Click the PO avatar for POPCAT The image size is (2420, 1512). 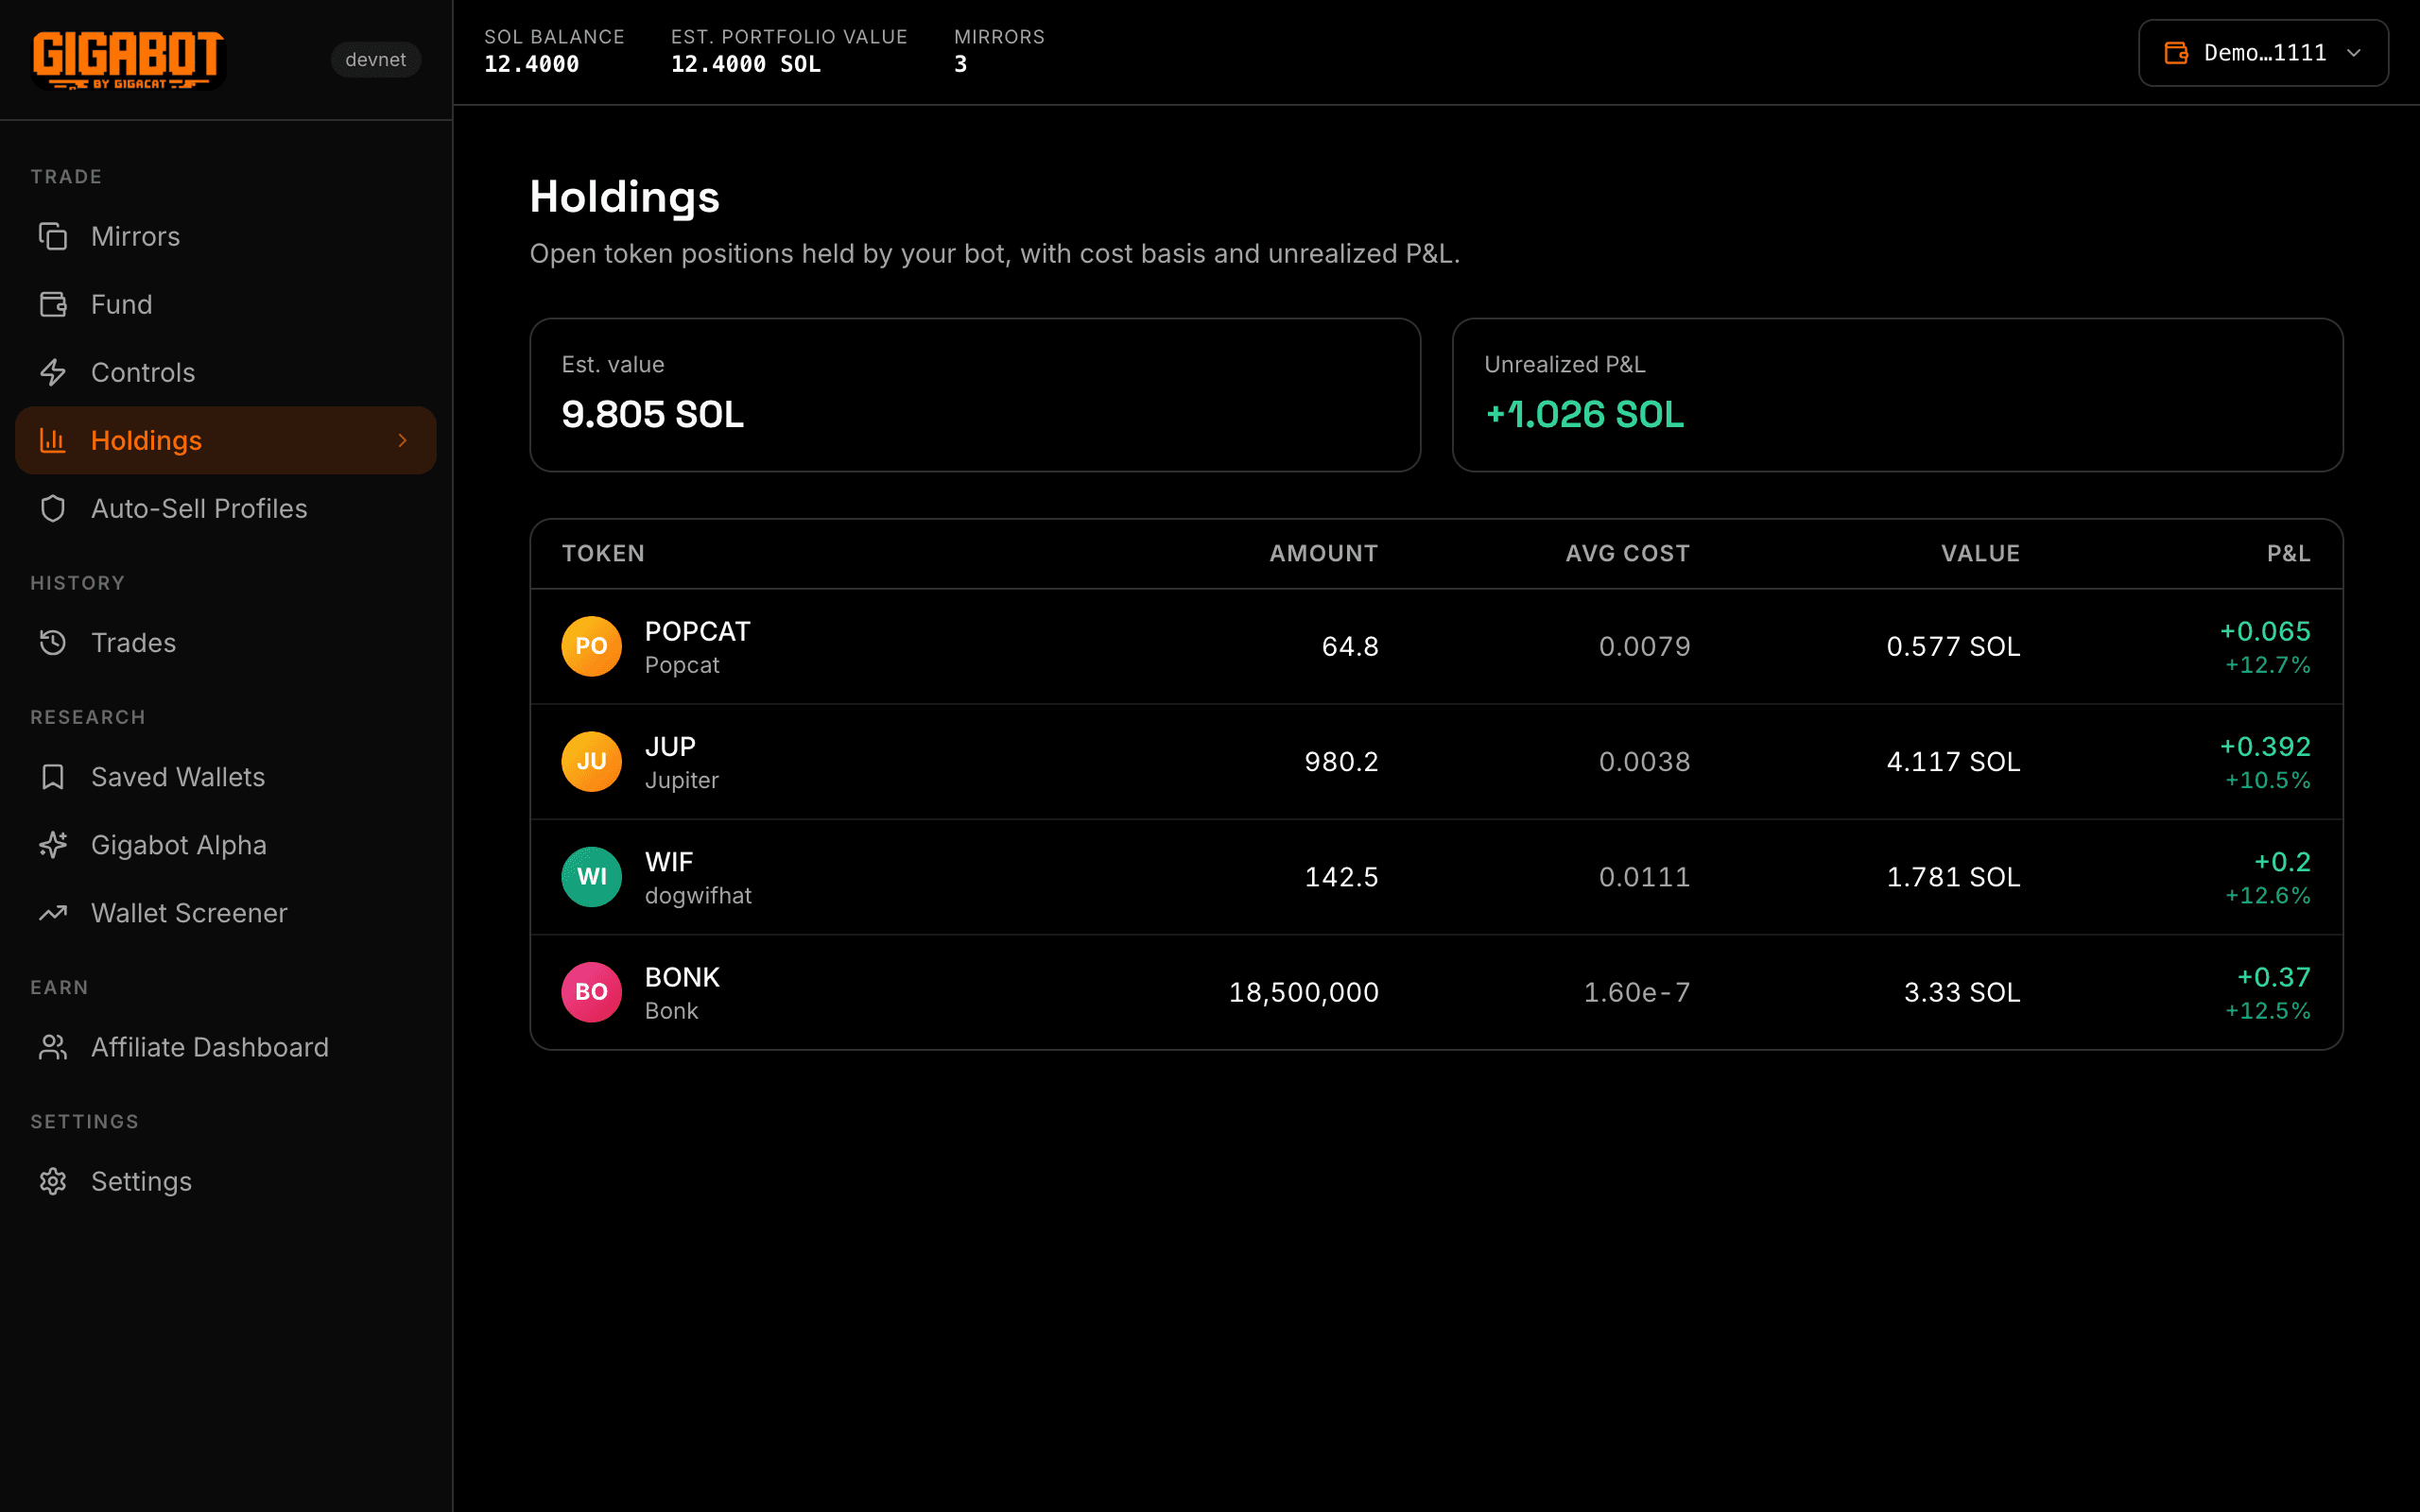591,646
